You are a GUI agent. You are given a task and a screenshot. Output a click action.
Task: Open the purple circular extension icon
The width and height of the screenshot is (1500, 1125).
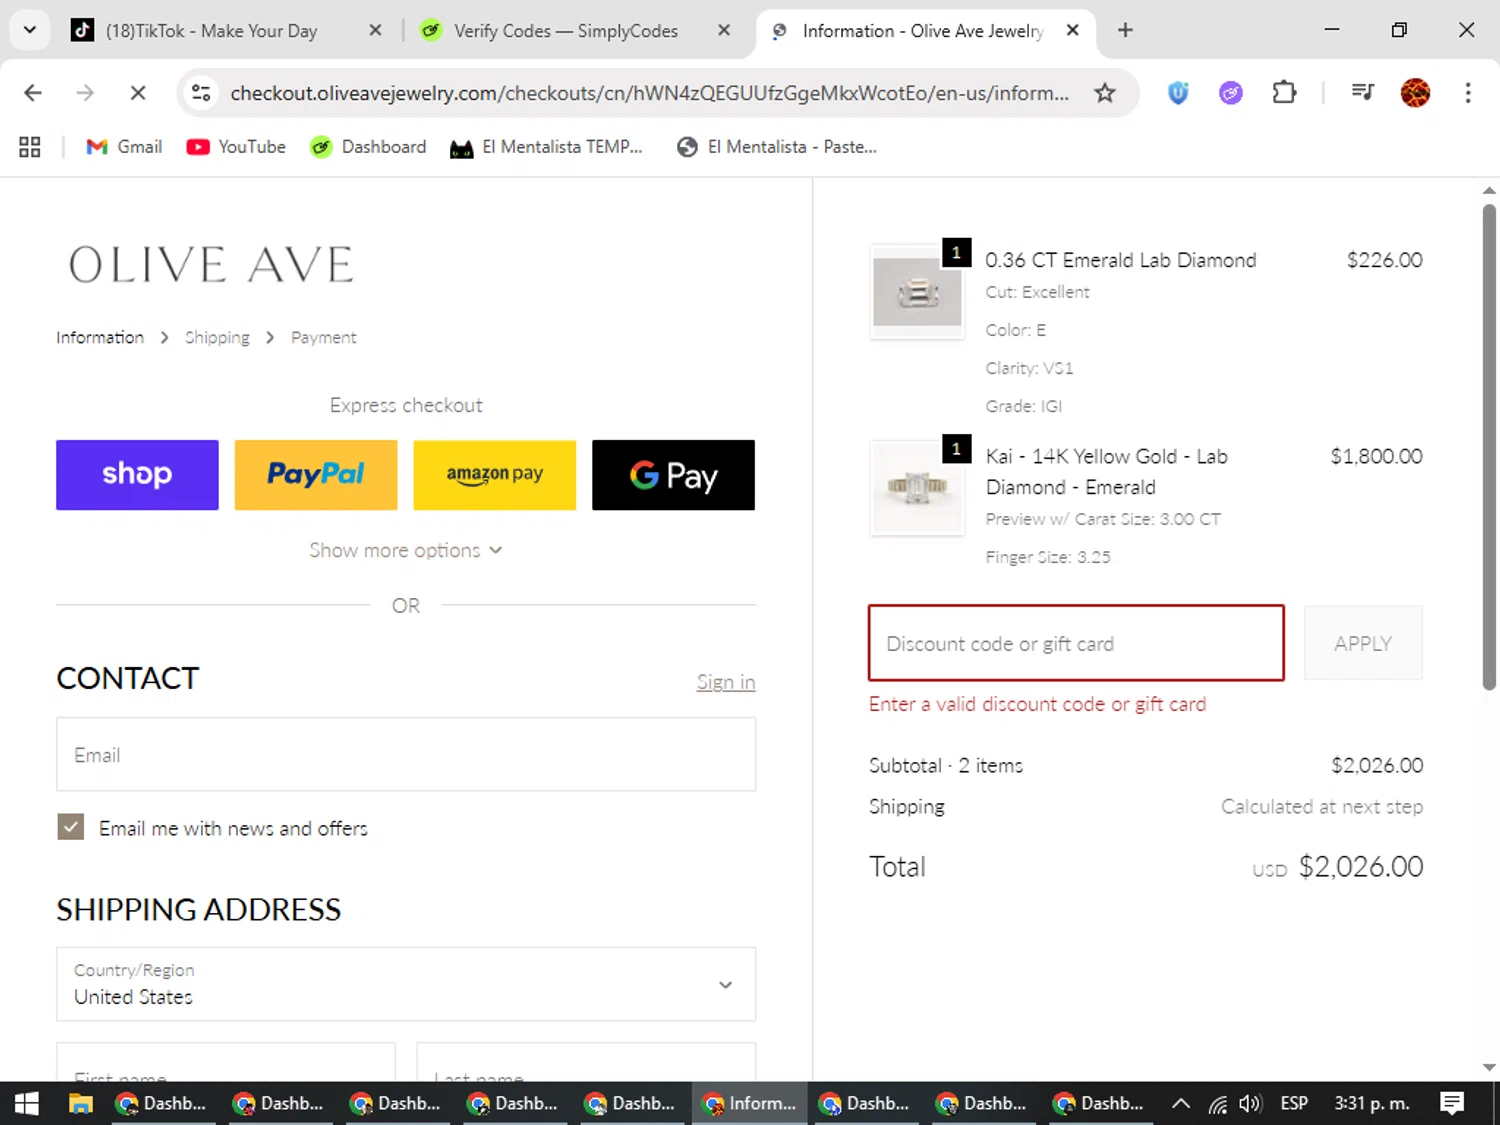coord(1230,93)
